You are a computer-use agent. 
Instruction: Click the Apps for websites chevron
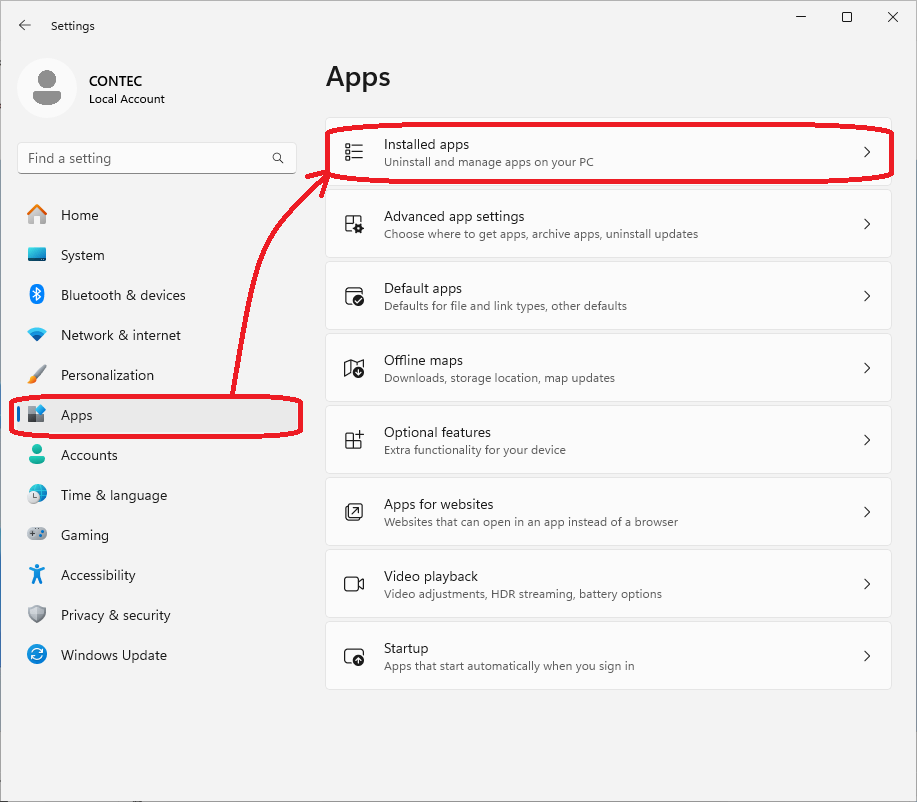coord(867,512)
